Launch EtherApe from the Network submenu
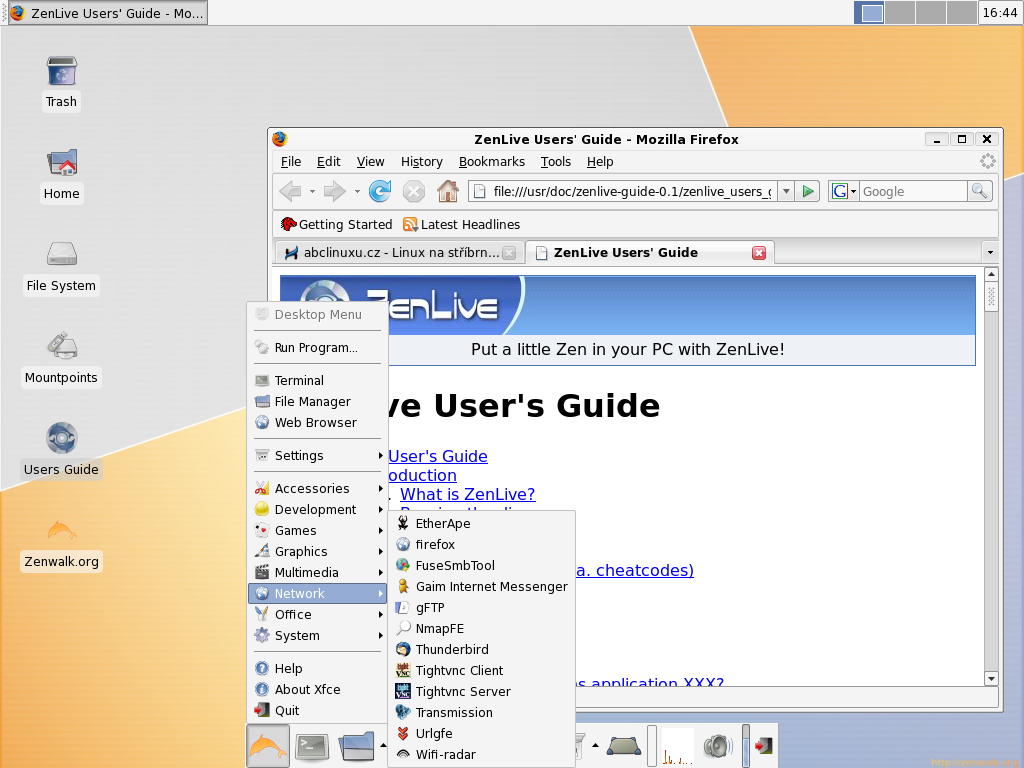 (x=481, y=524)
